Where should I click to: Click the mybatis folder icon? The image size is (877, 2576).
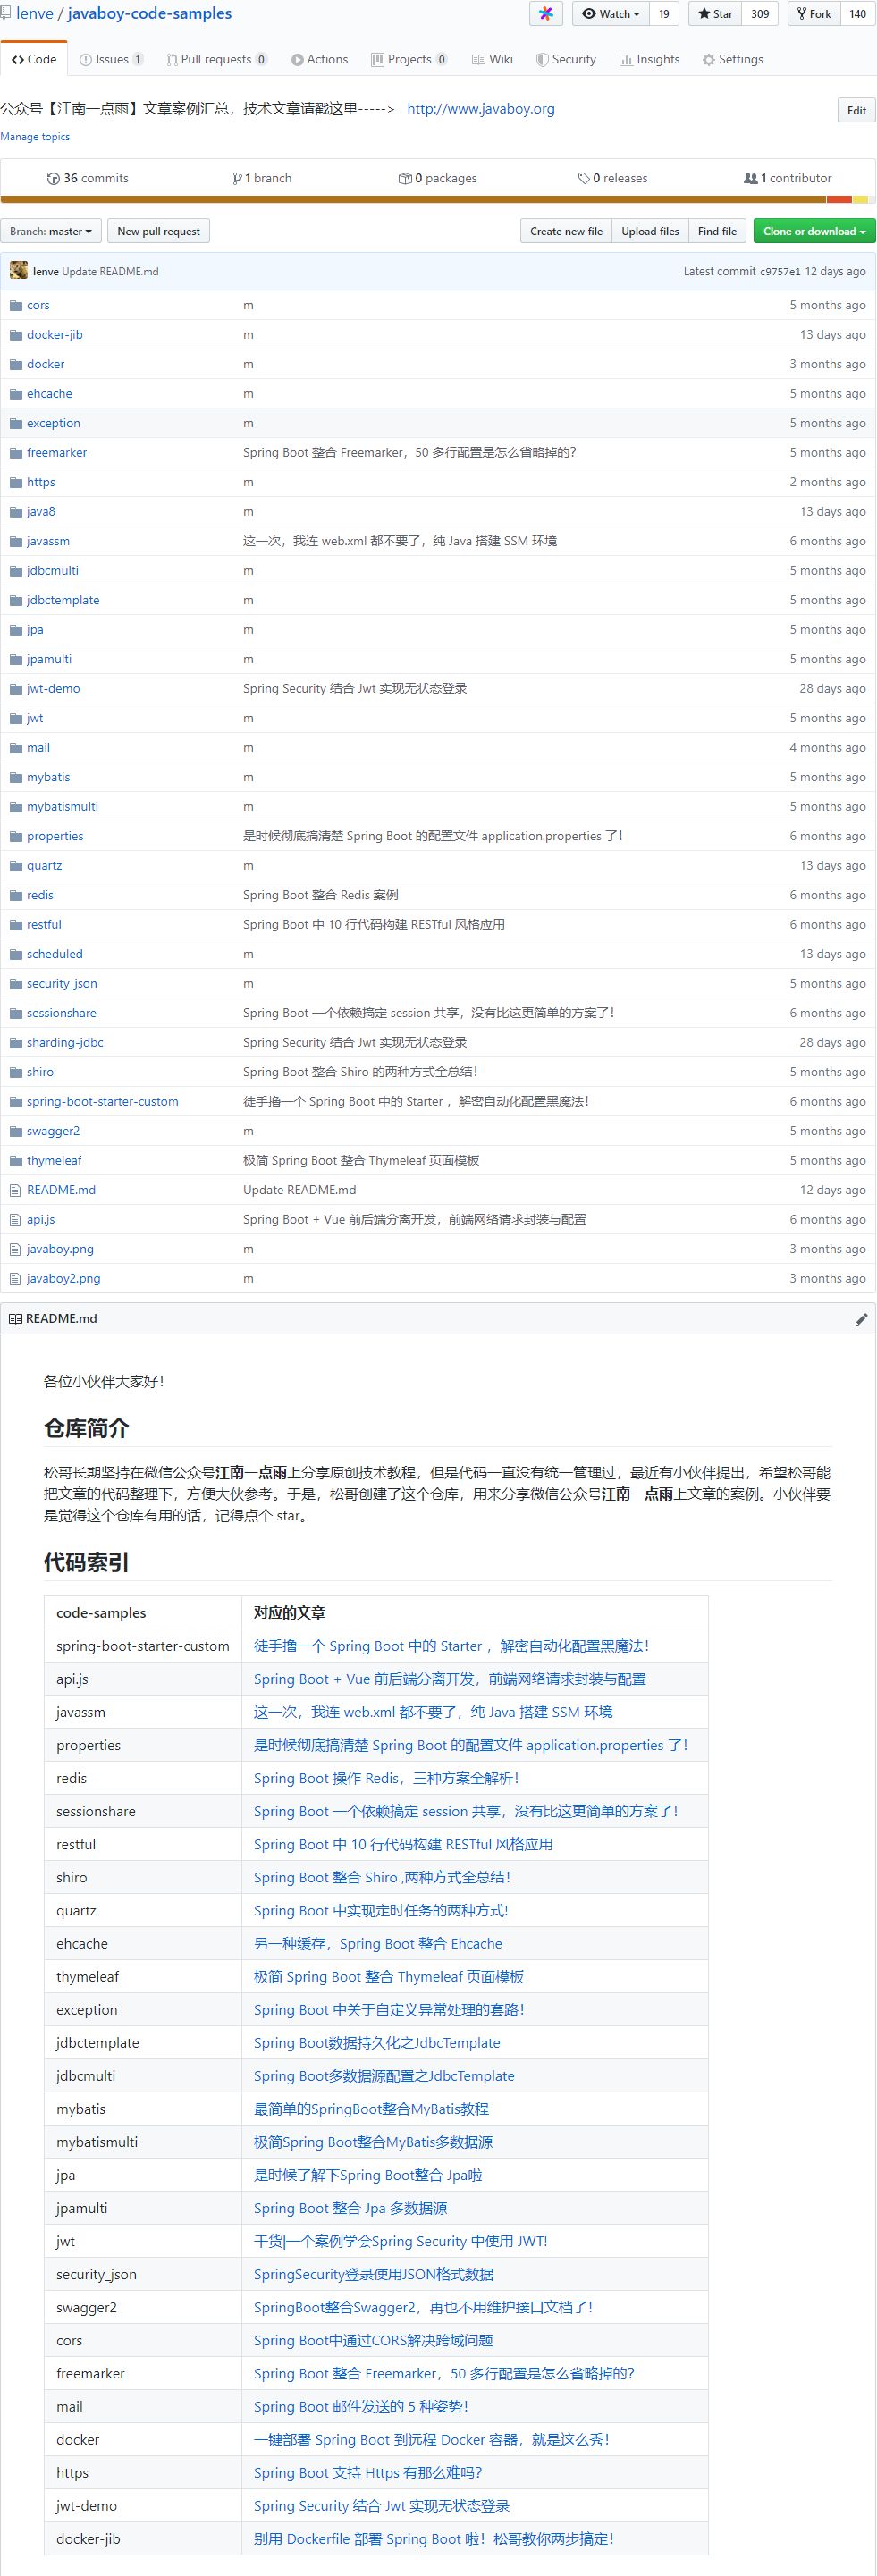click(x=16, y=777)
